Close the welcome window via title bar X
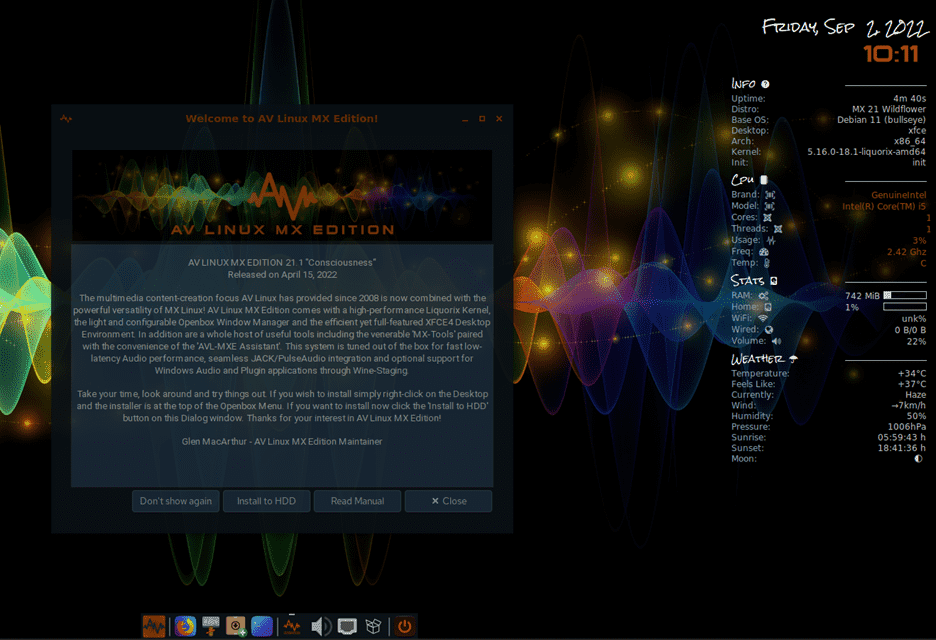The width and height of the screenshot is (936, 640). (499, 119)
